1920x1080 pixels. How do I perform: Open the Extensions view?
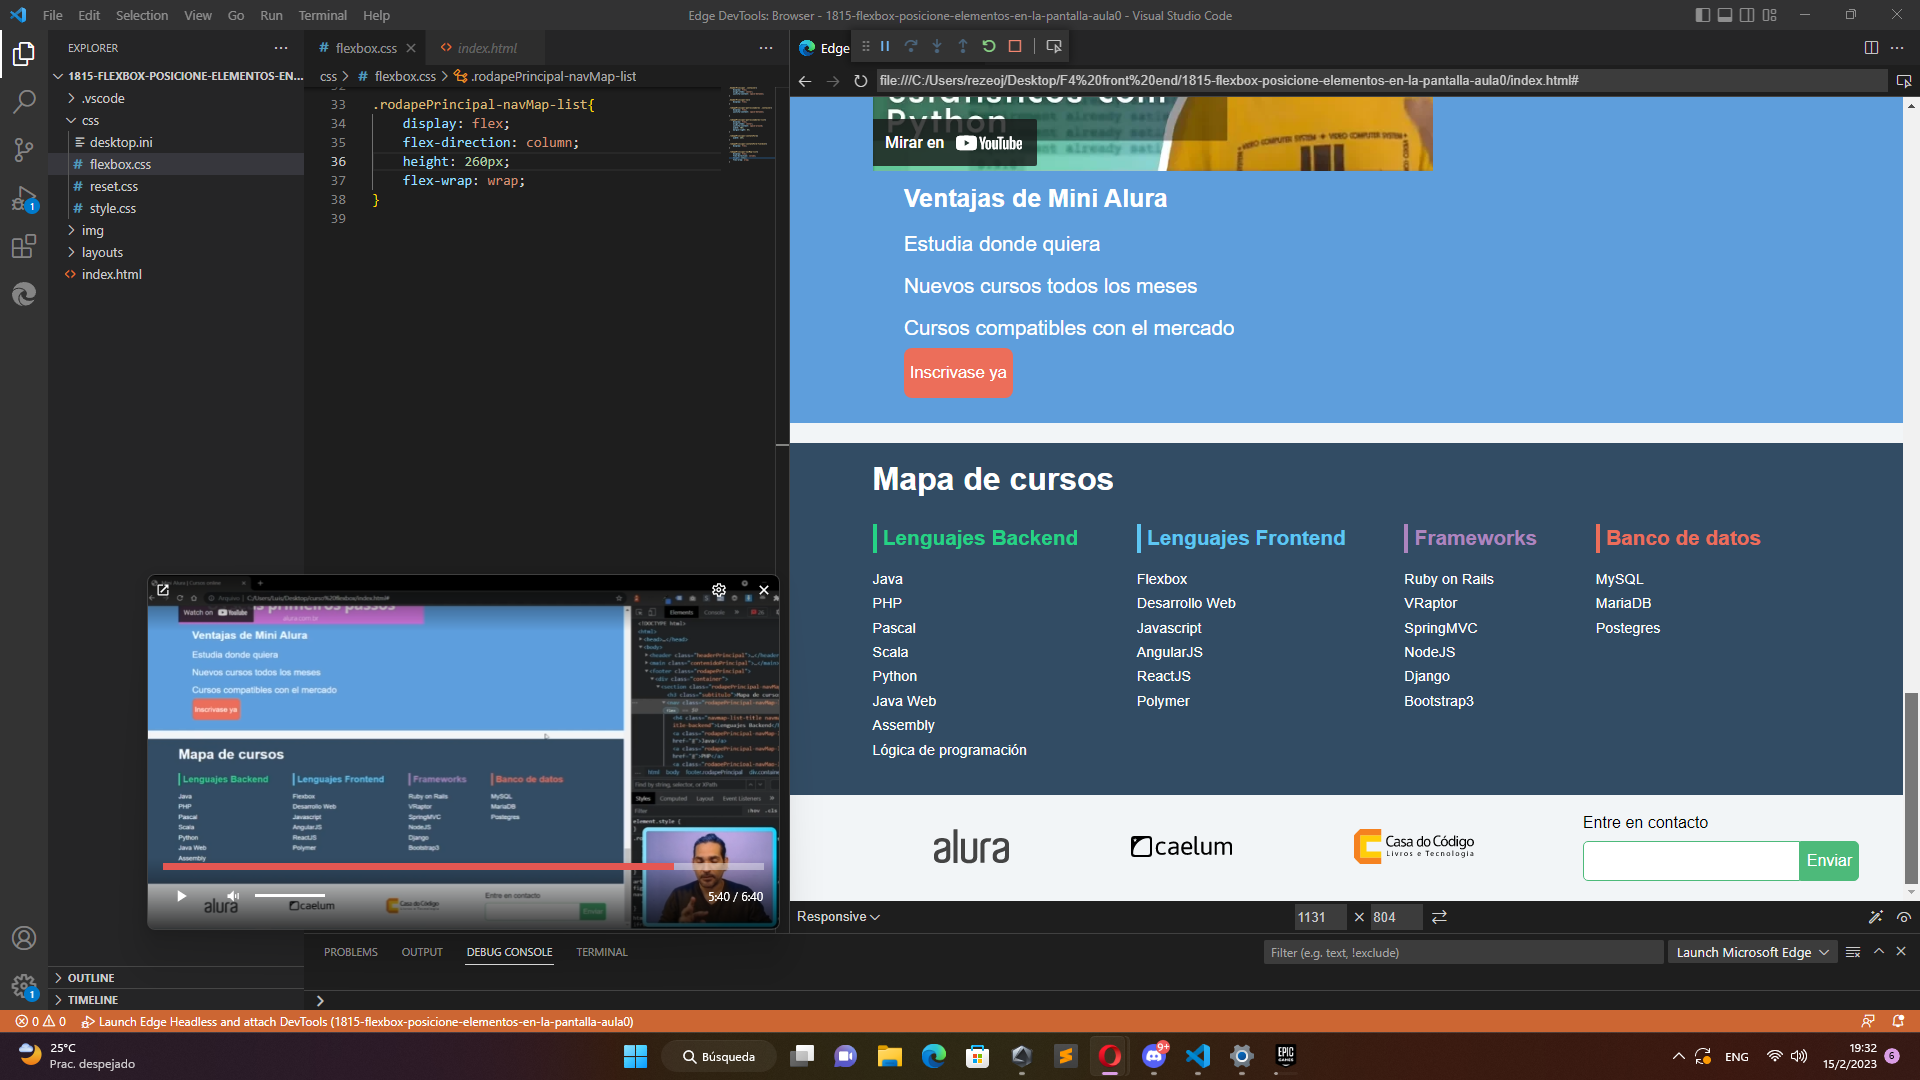(x=24, y=246)
